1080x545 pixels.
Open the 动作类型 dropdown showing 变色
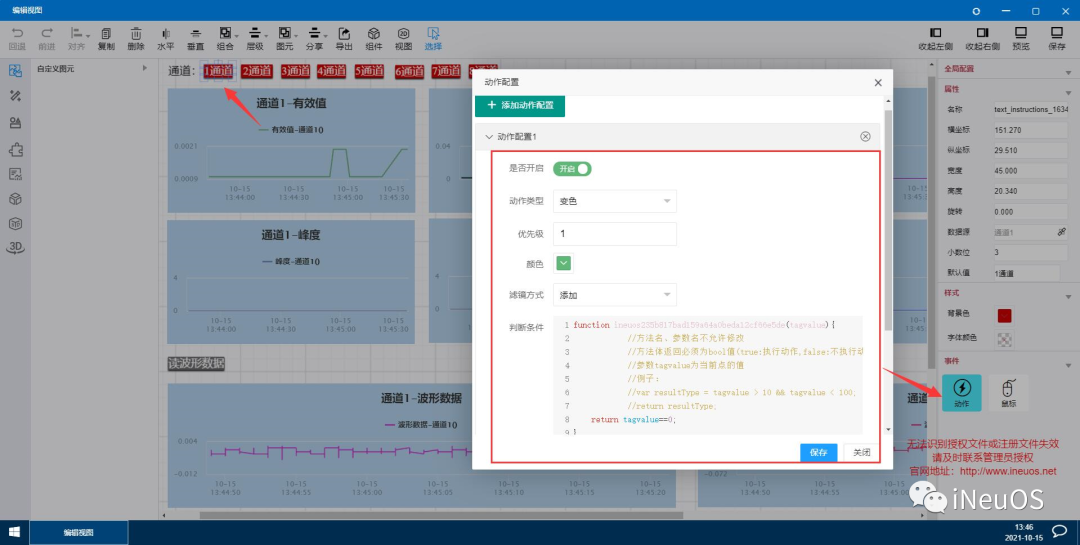[614, 201]
